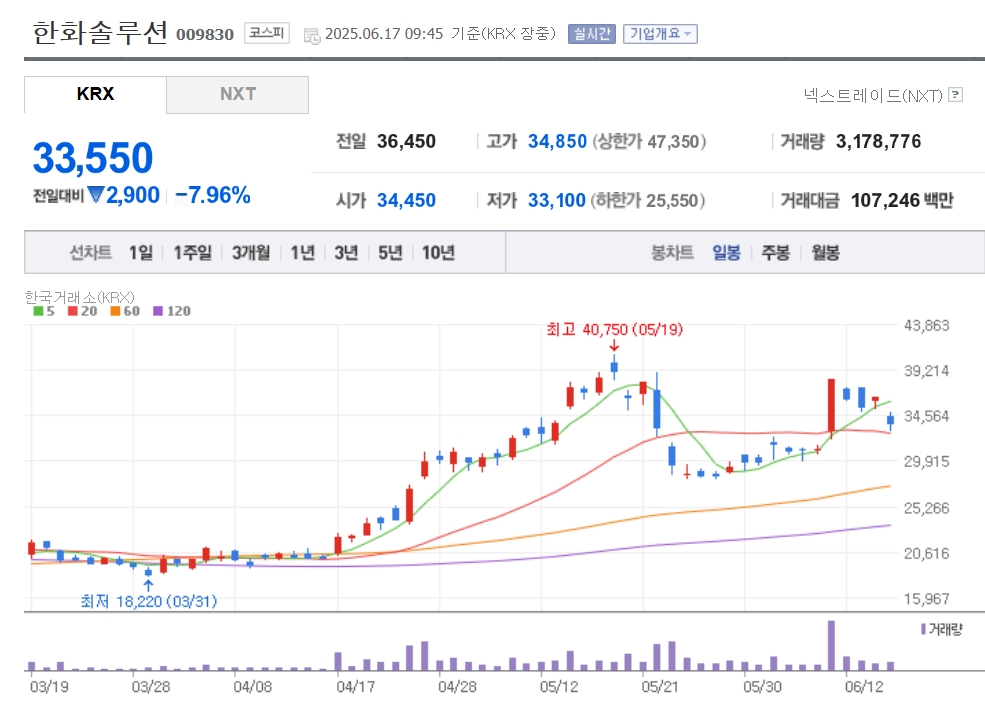This screenshot has width=985, height=709.
Task: Click the tallest volume bar near 06/12
Action: point(831,646)
